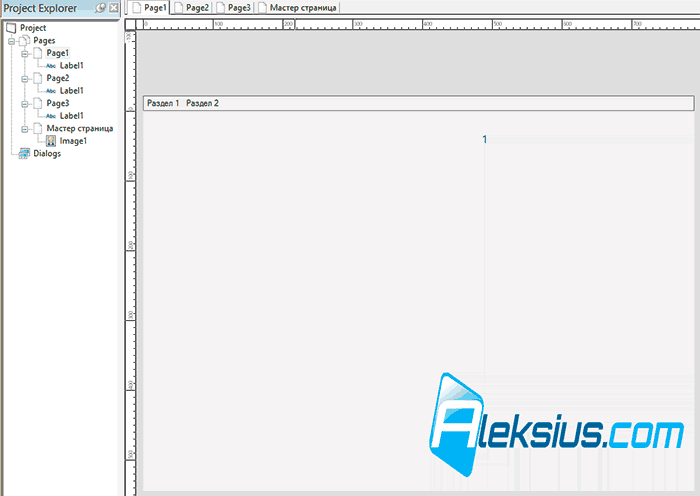
Task: Select the Project root node
Action: (x=33, y=28)
